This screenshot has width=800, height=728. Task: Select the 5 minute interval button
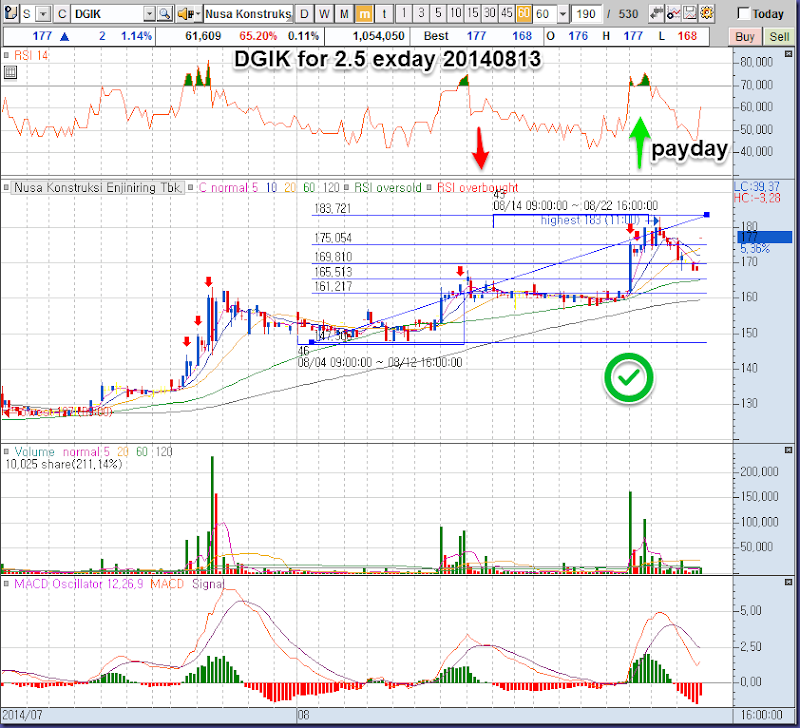(438, 13)
